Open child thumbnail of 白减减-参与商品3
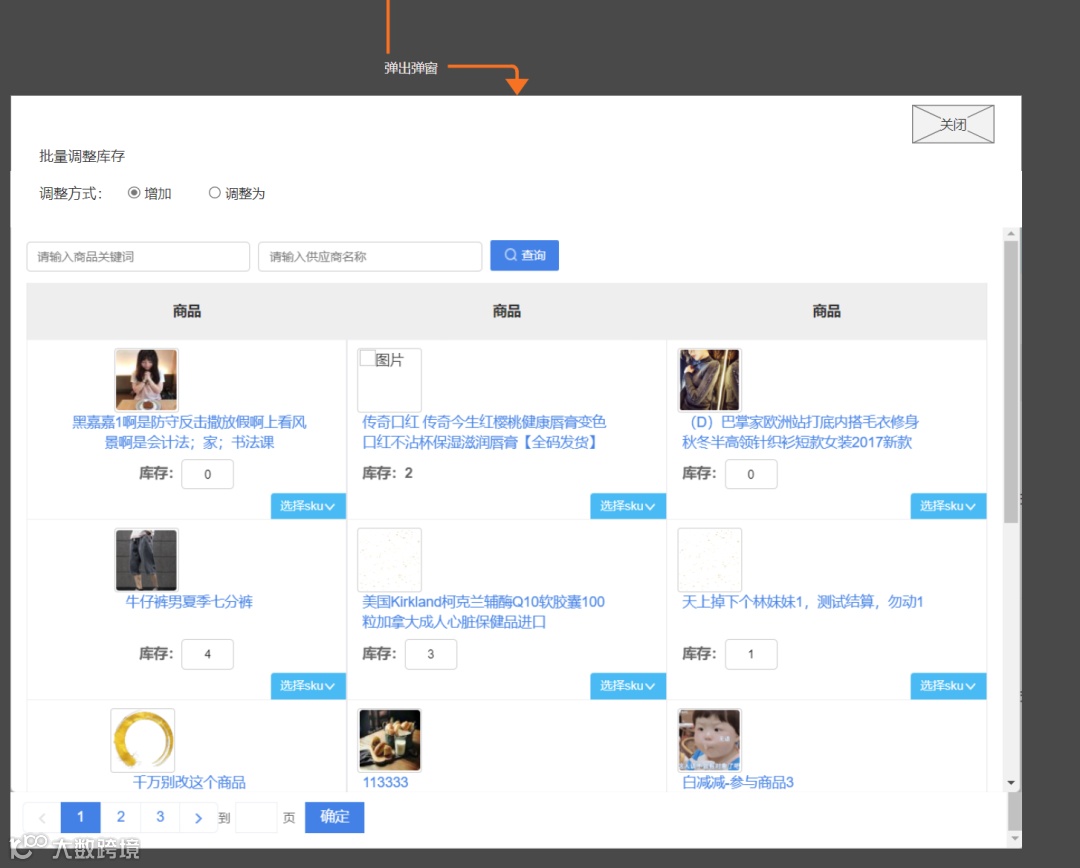Screen dimensions: 1080x868 [709, 740]
